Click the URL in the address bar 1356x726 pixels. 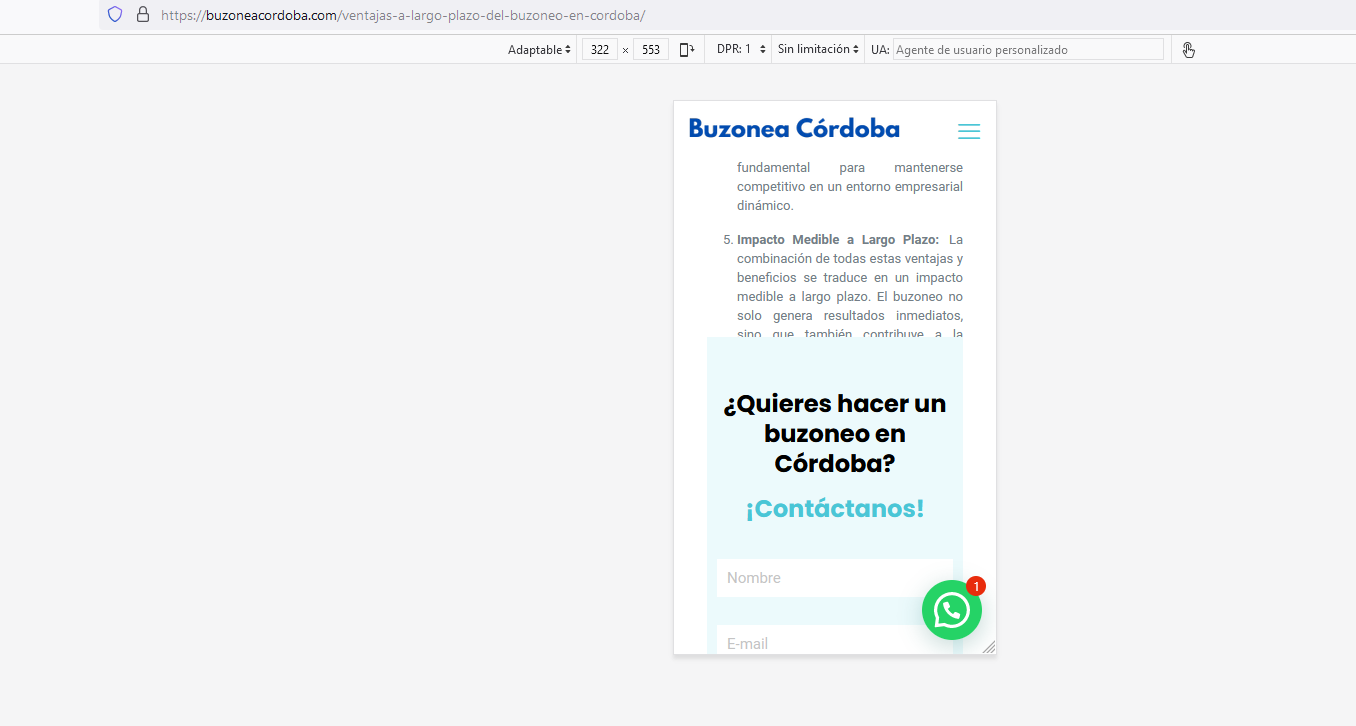[403, 15]
